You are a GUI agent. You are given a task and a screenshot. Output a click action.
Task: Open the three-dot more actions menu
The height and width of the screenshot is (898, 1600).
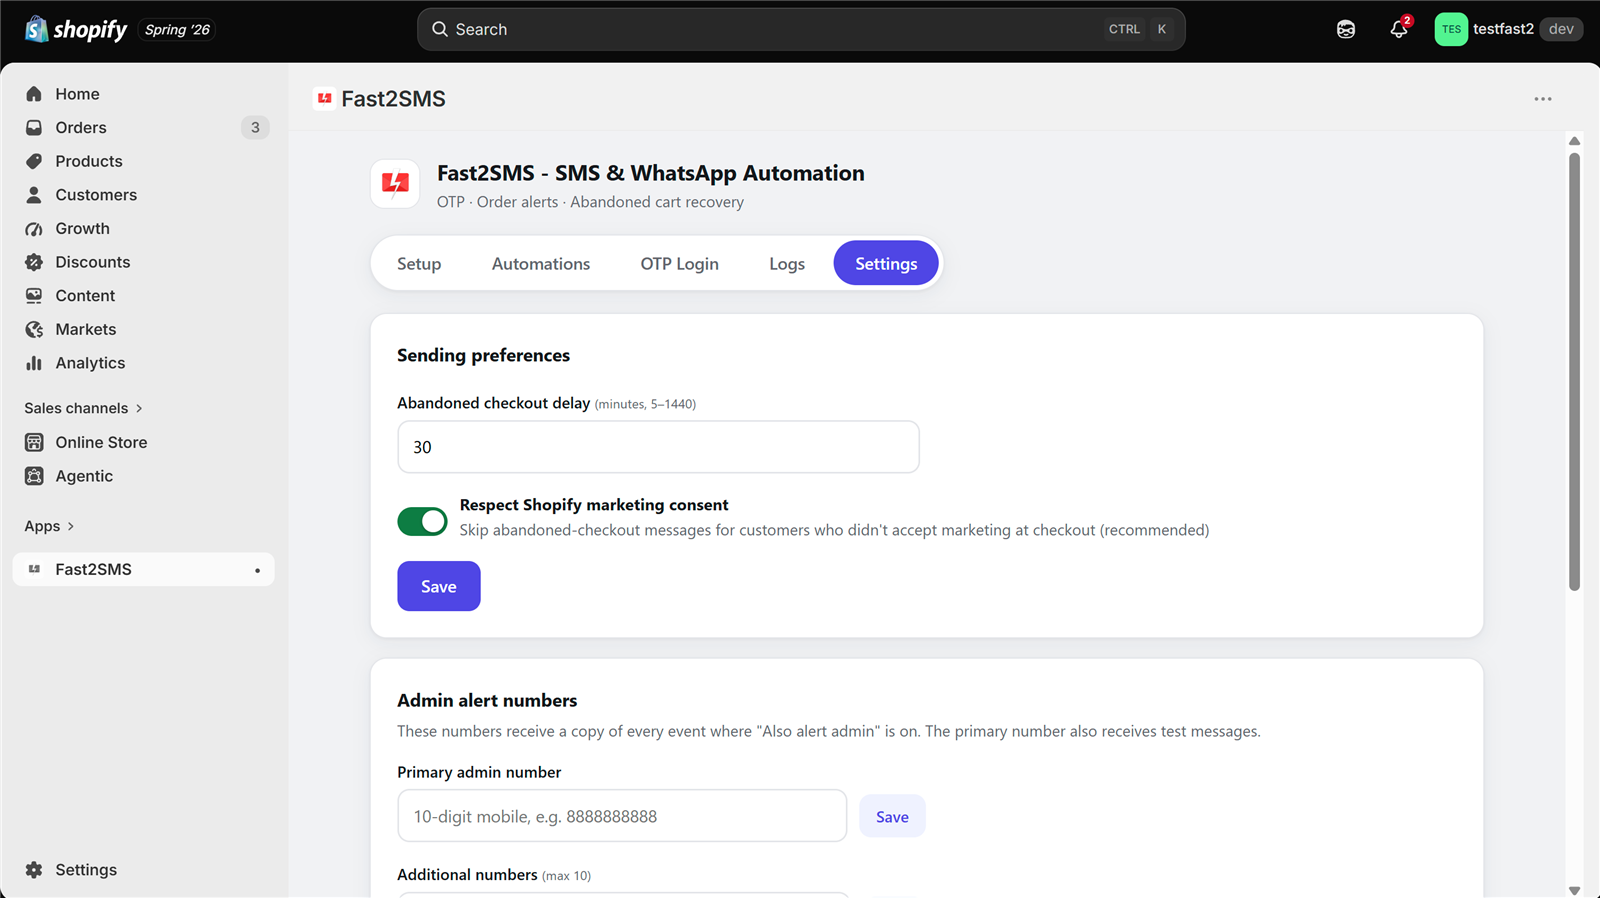1543,99
